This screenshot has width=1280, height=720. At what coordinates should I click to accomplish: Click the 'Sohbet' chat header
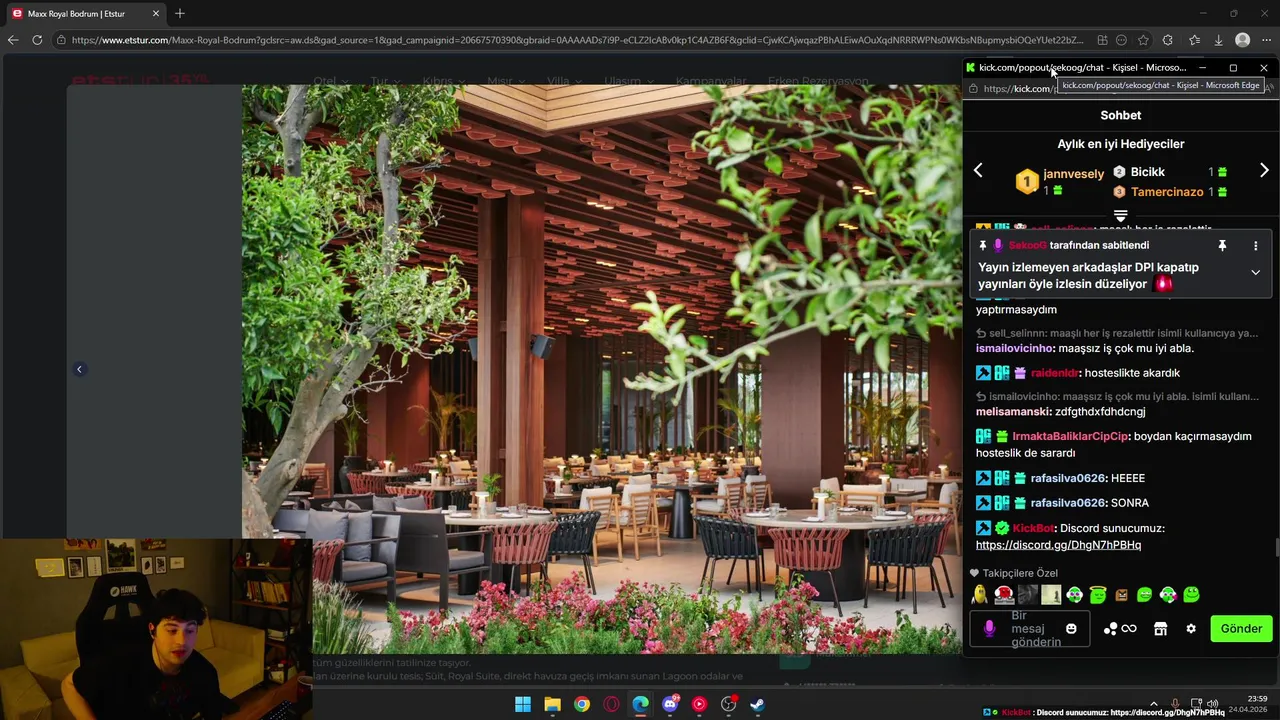tap(1121, 115)
